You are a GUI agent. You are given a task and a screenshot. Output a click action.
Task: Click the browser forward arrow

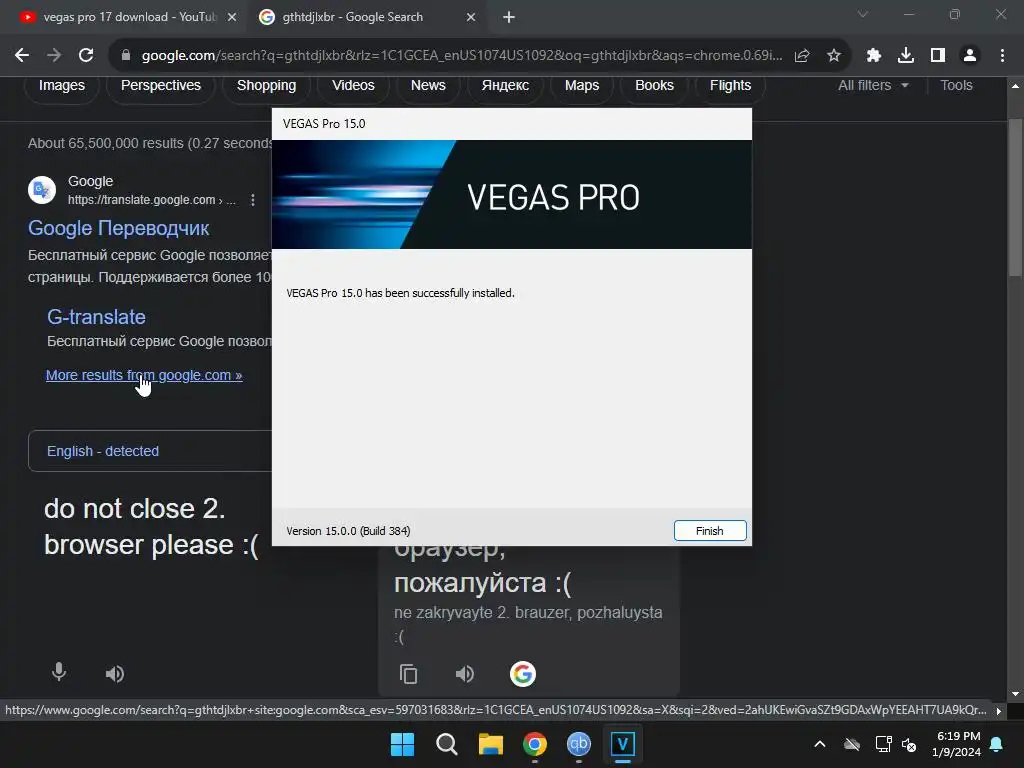click(x=54, y=56)
